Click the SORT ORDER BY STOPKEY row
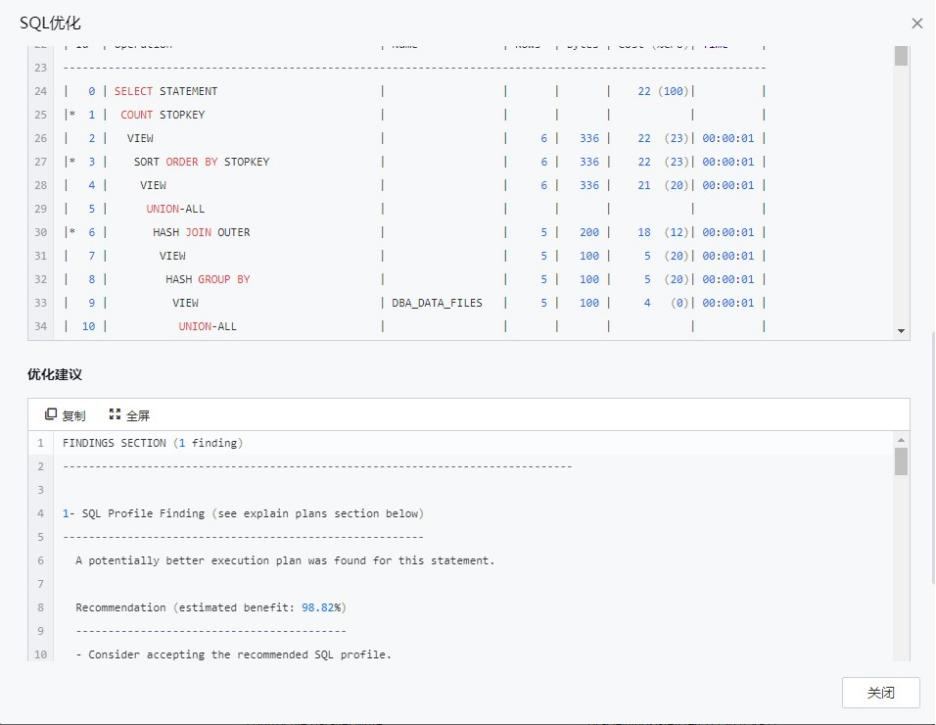This screenshot has width=936, height=725. (201, 162)
